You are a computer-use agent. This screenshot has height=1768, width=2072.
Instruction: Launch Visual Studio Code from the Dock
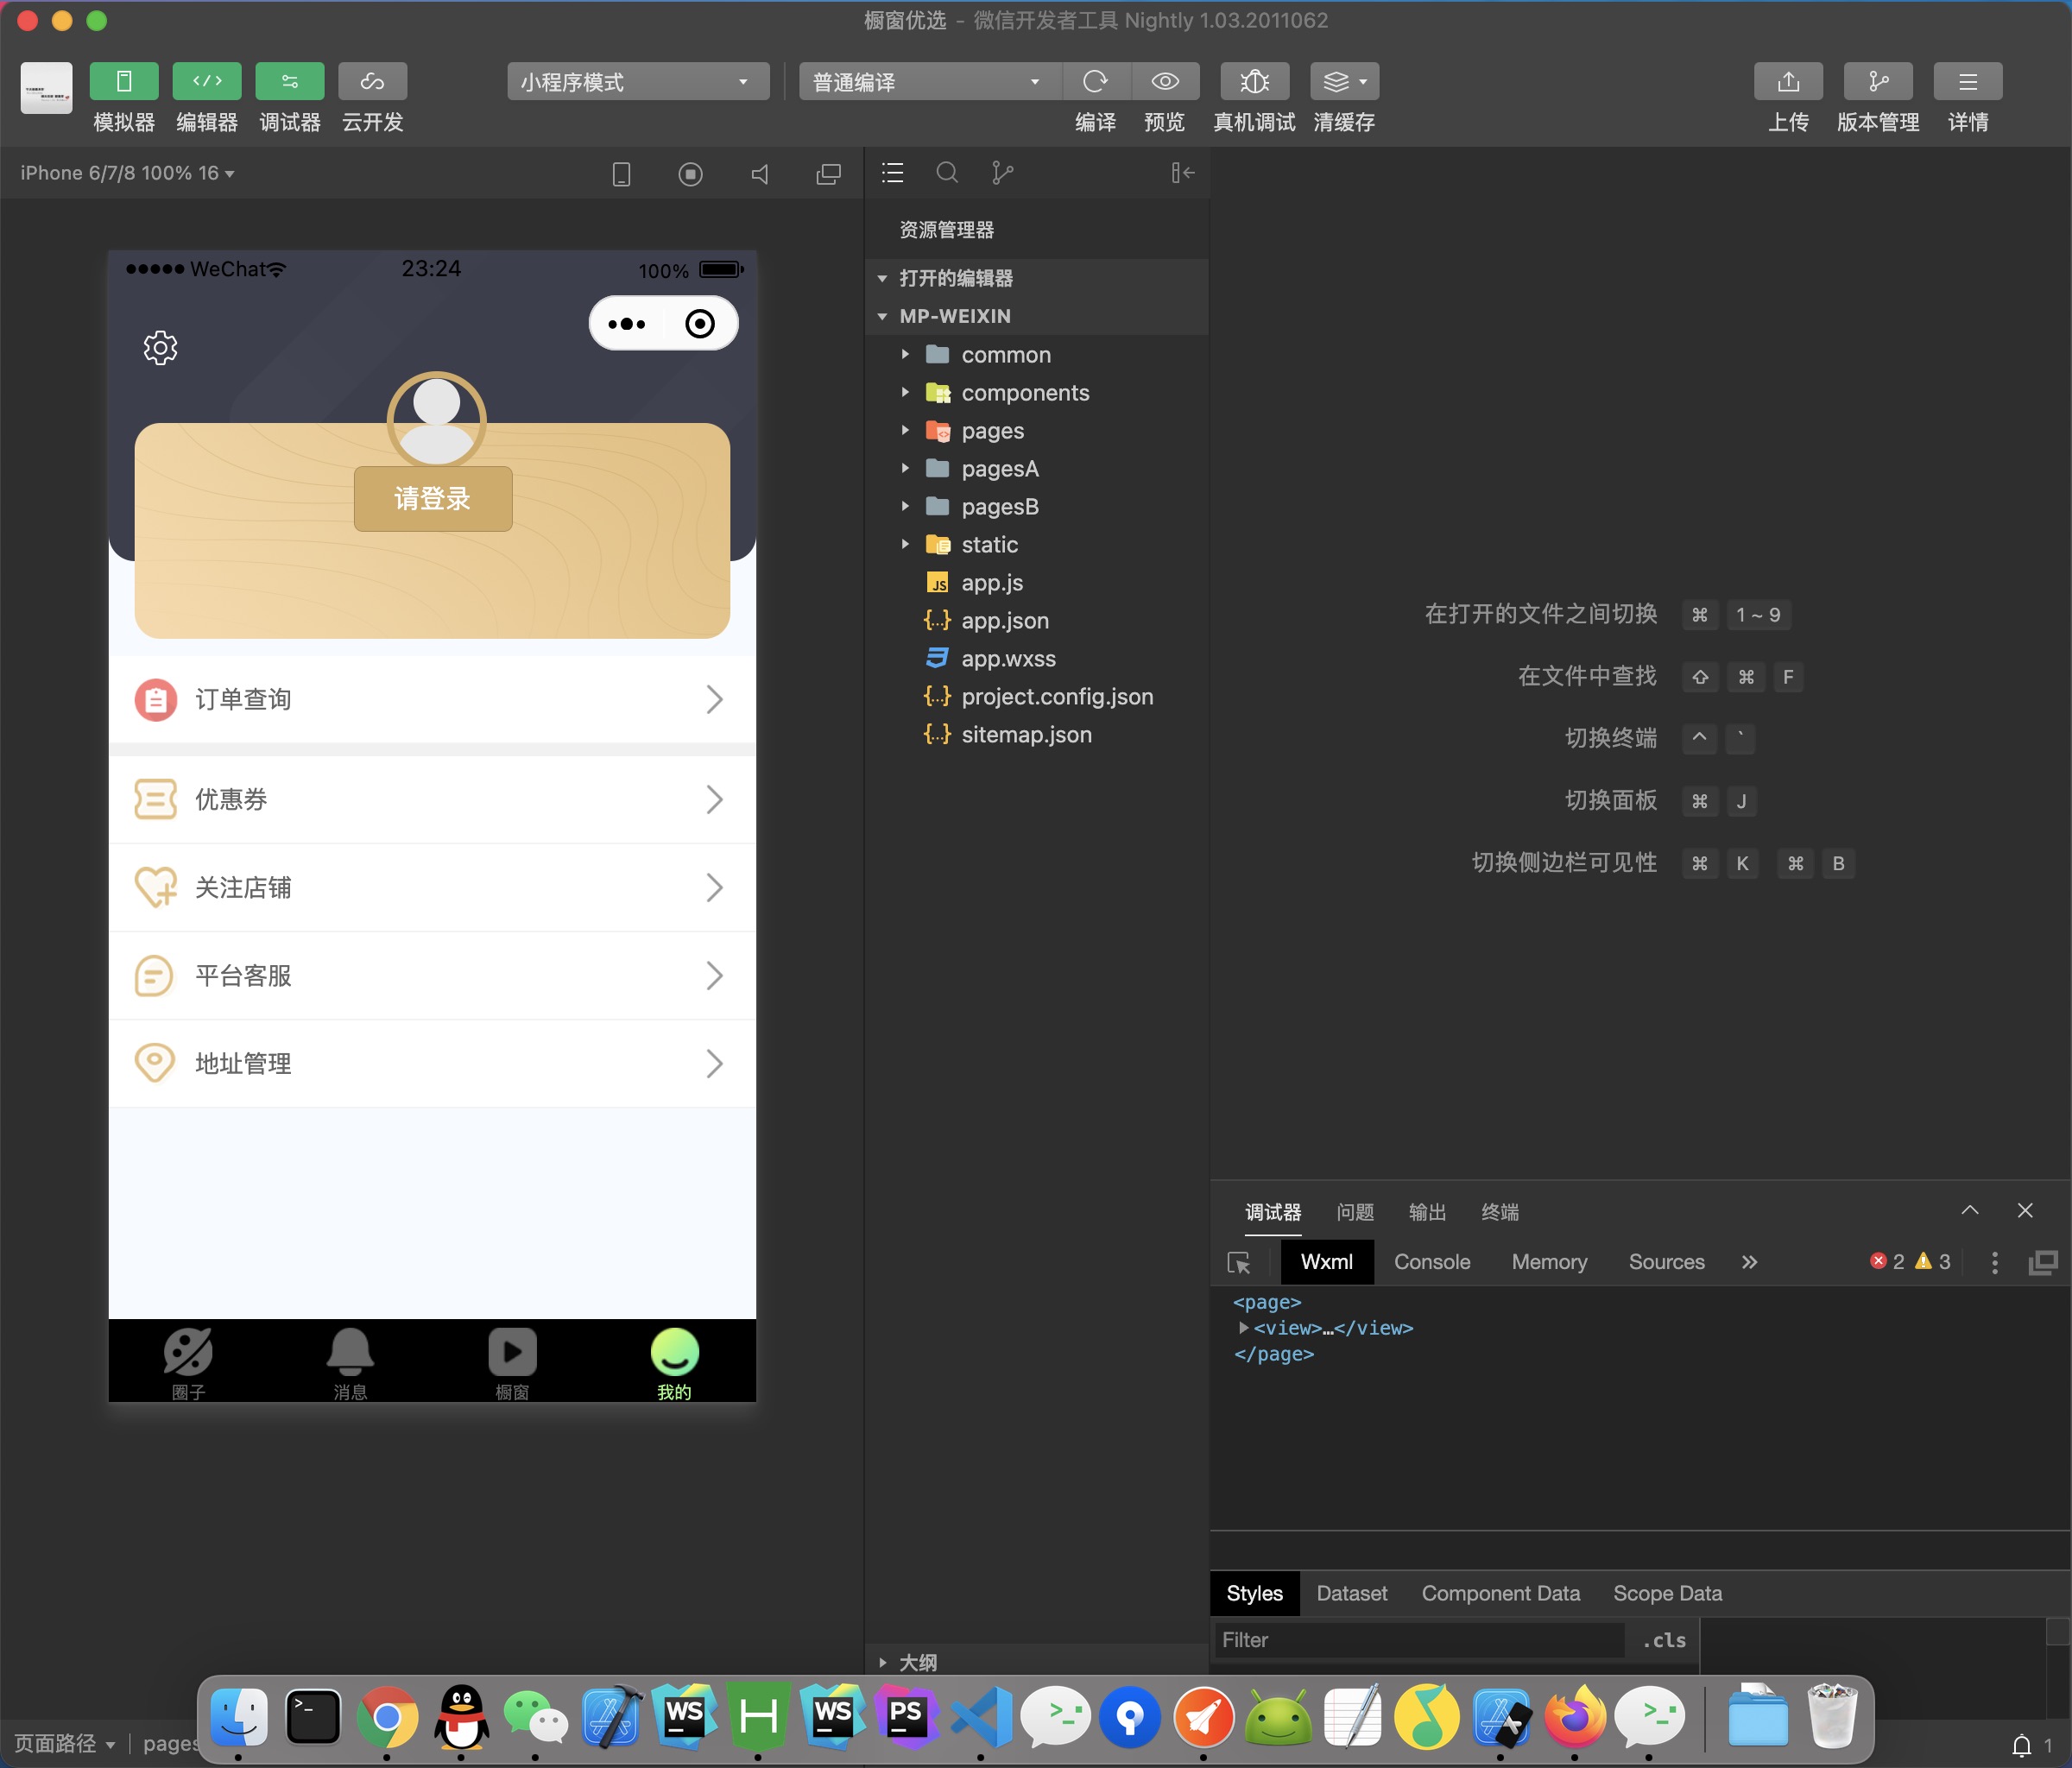click(x=982, y=1718)
